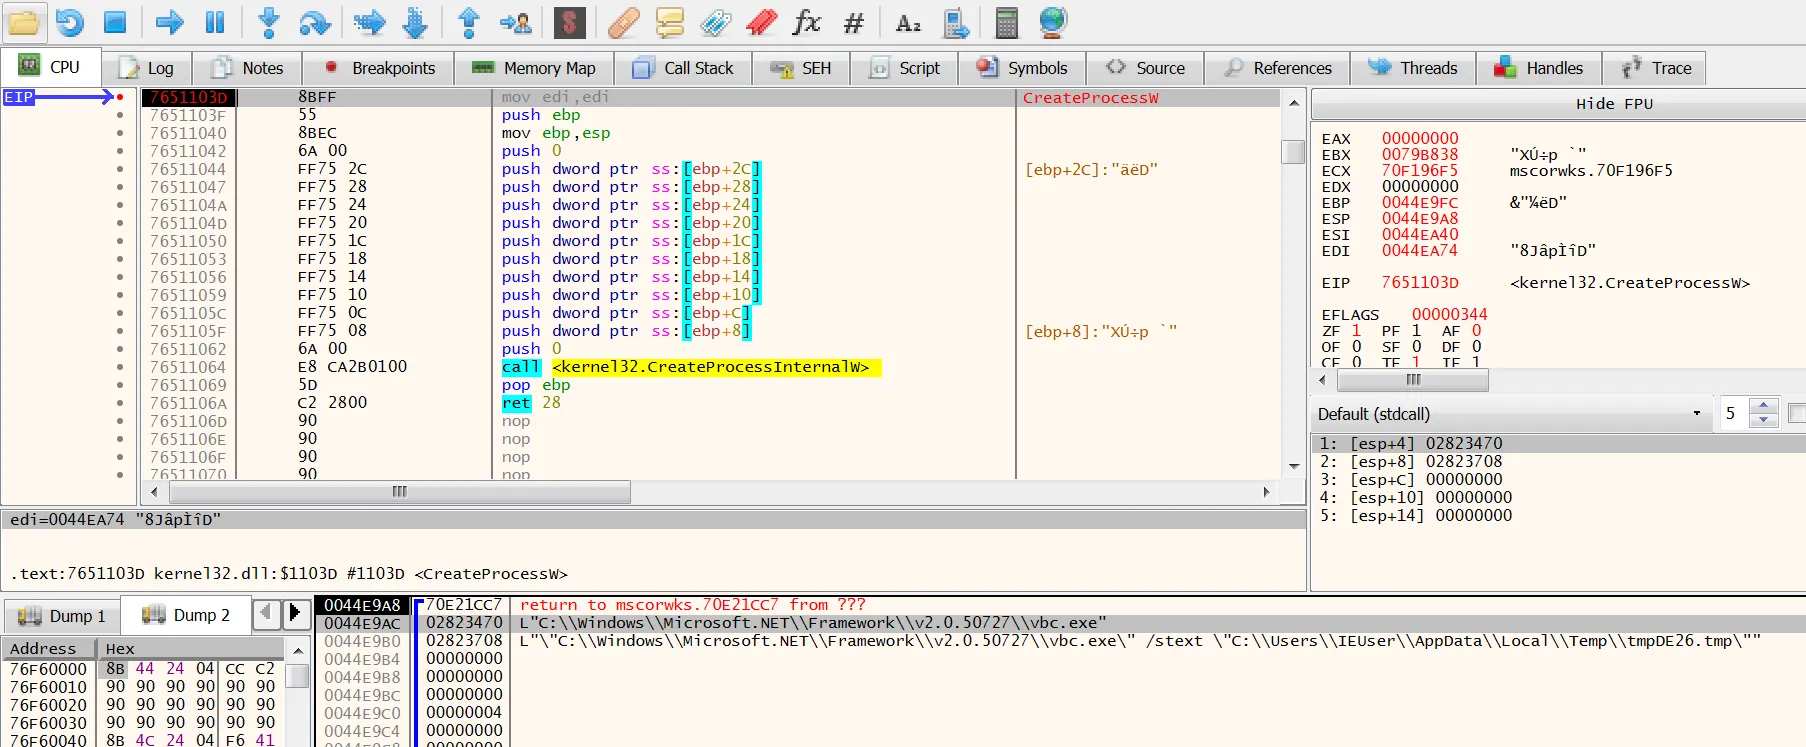Open the Default (stdcall) calling convention dropdown
The height and width of the screenshot is (747, 1806).
[x=1509, y=414]
